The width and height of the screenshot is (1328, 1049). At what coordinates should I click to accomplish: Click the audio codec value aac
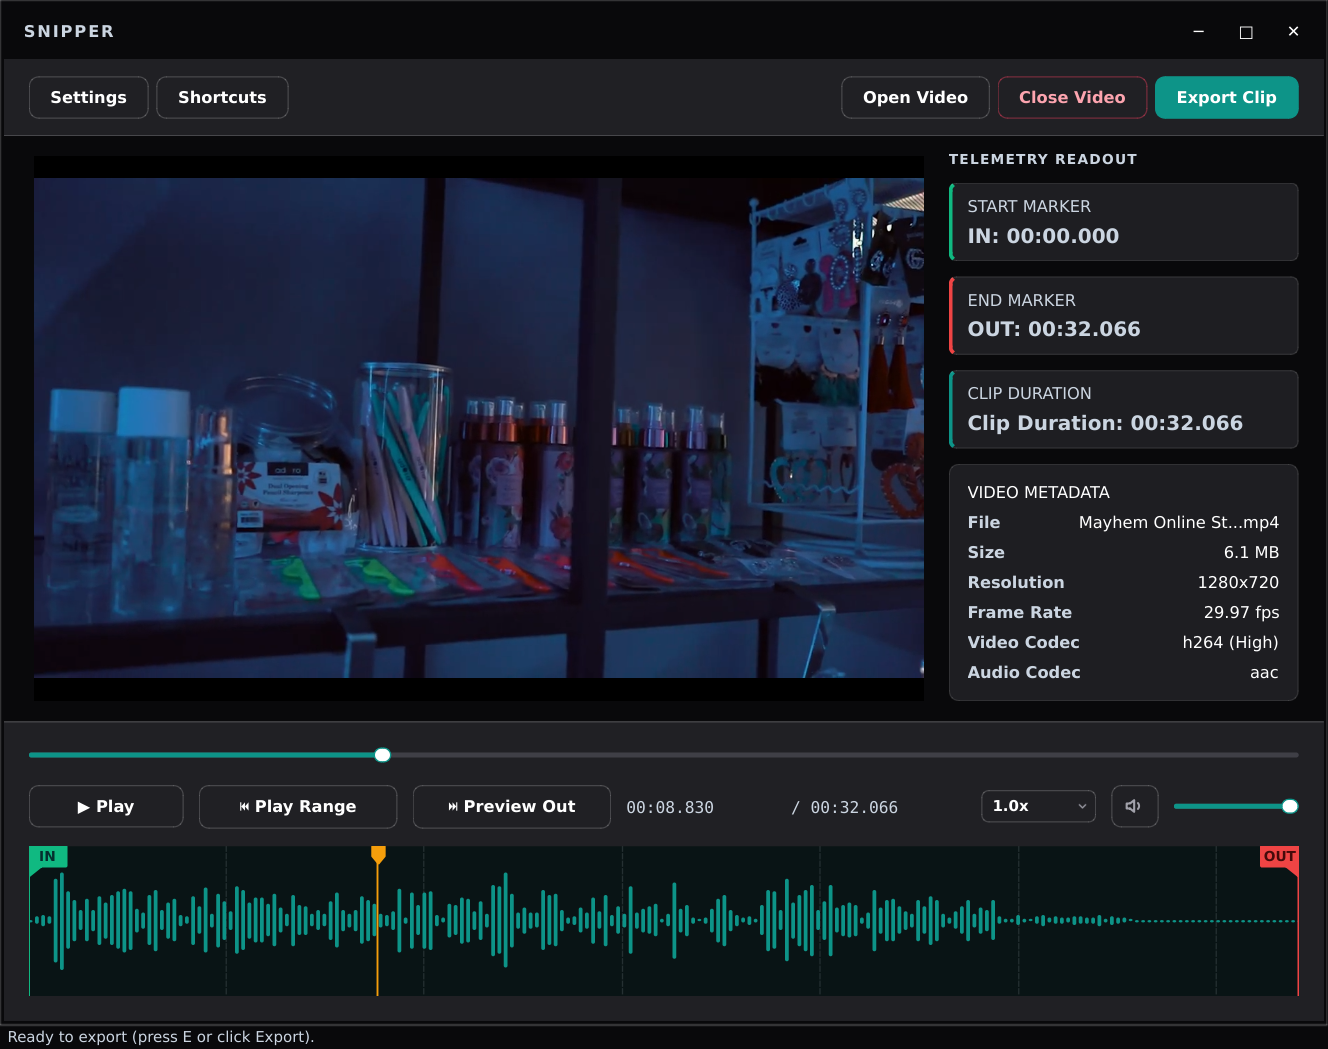click(x=1264, y=672)
